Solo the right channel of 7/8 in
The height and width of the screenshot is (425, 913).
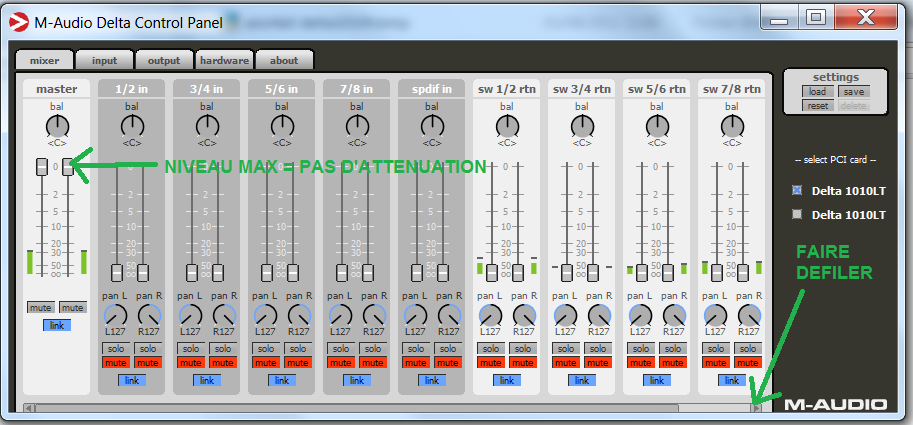click(x=373, y=349)
